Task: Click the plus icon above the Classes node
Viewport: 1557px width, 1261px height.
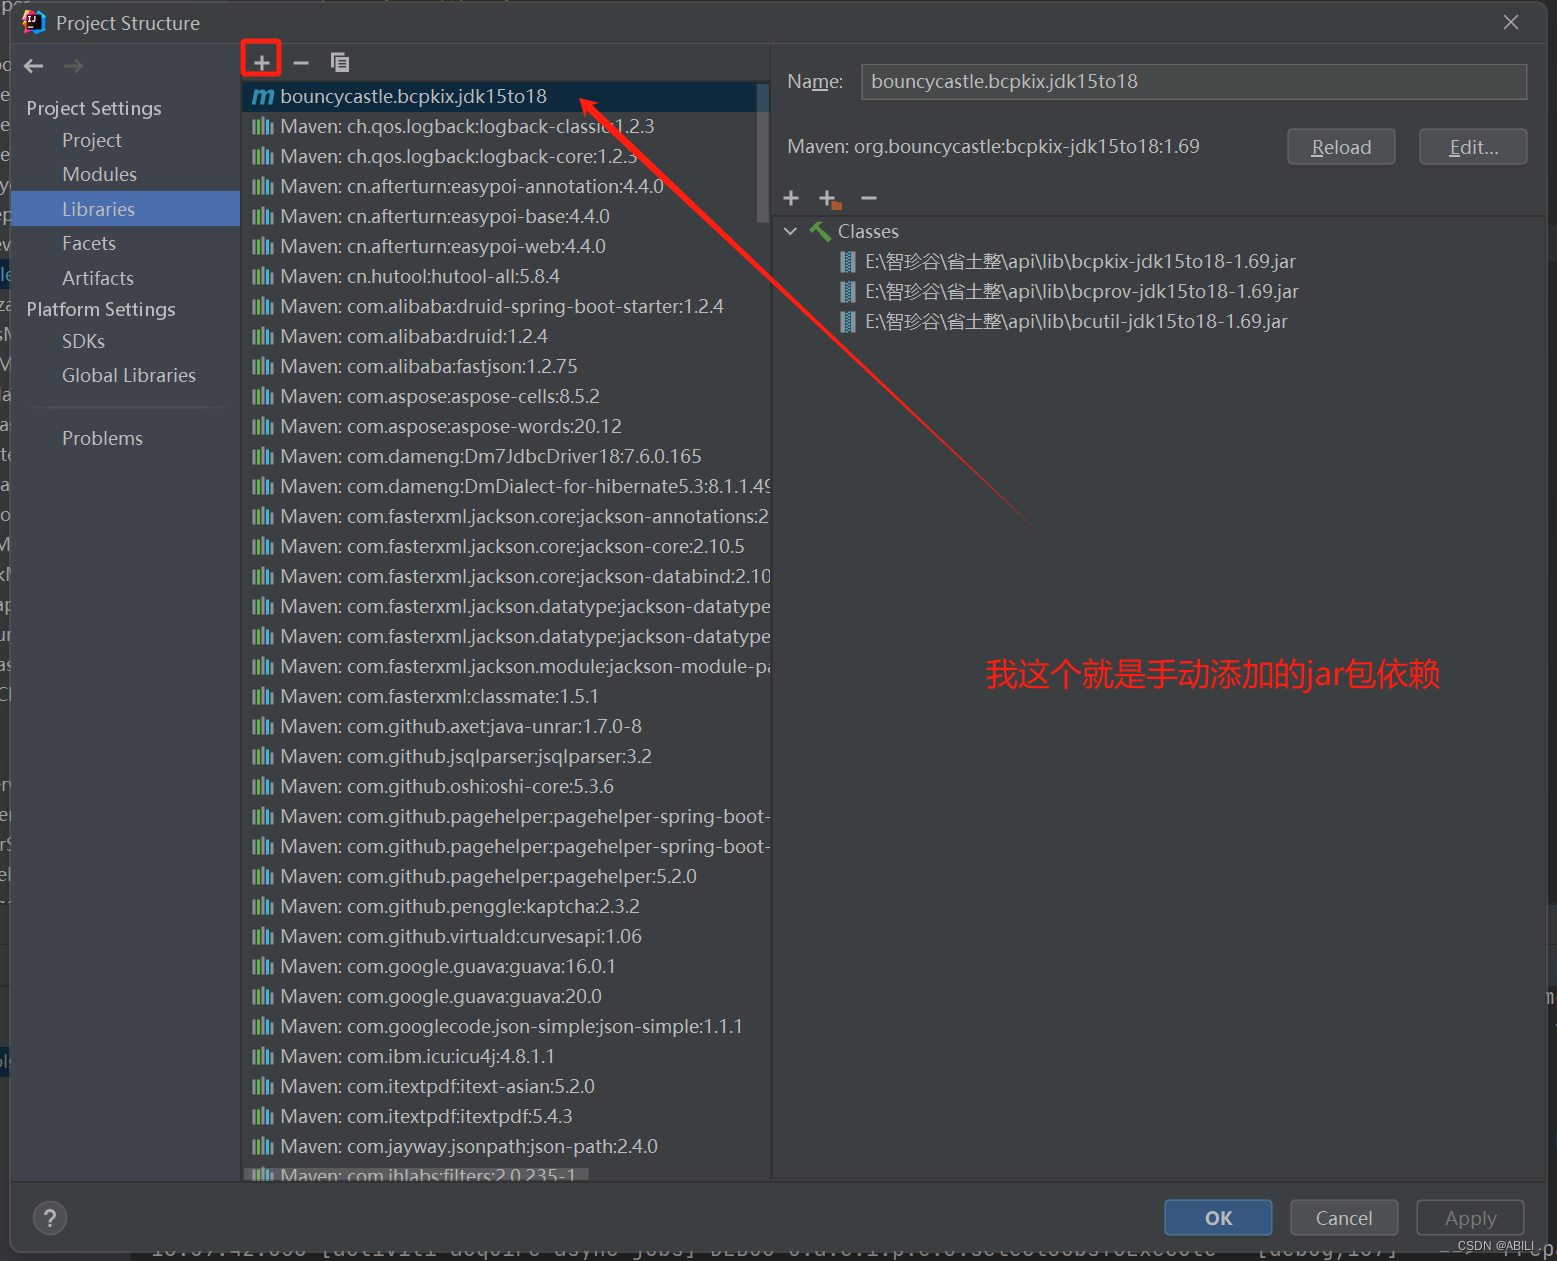Action: 791,198
